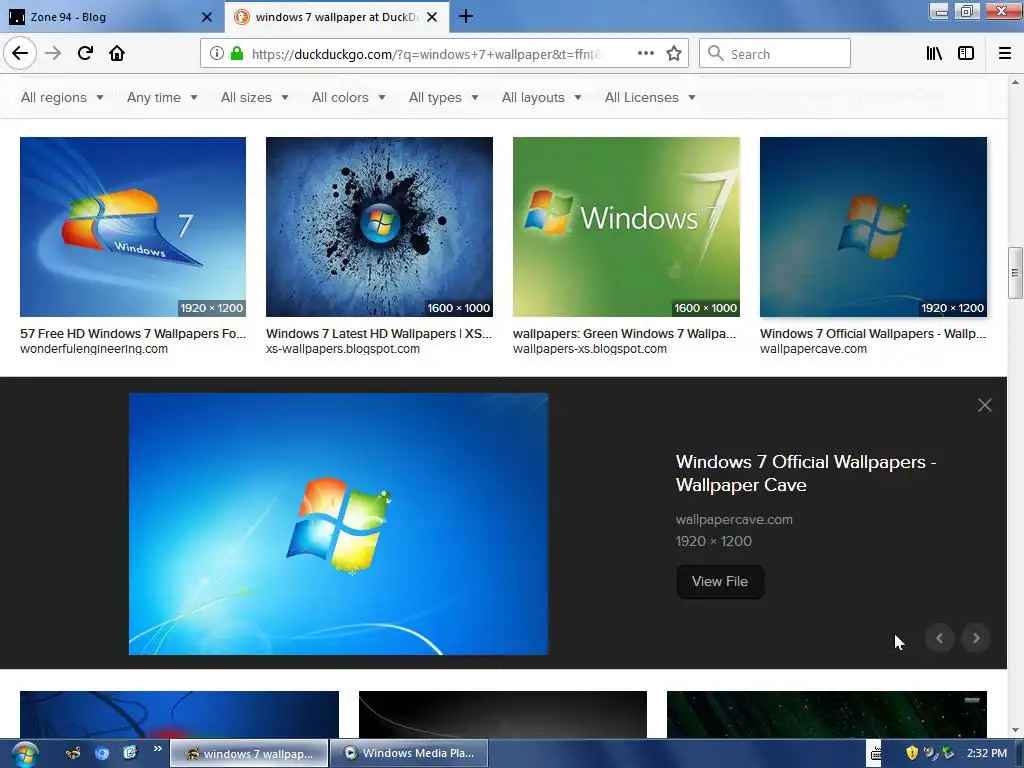The image size is (1024, 768).
Task: Show previous image in detail panel
Action: click(940, 638)
